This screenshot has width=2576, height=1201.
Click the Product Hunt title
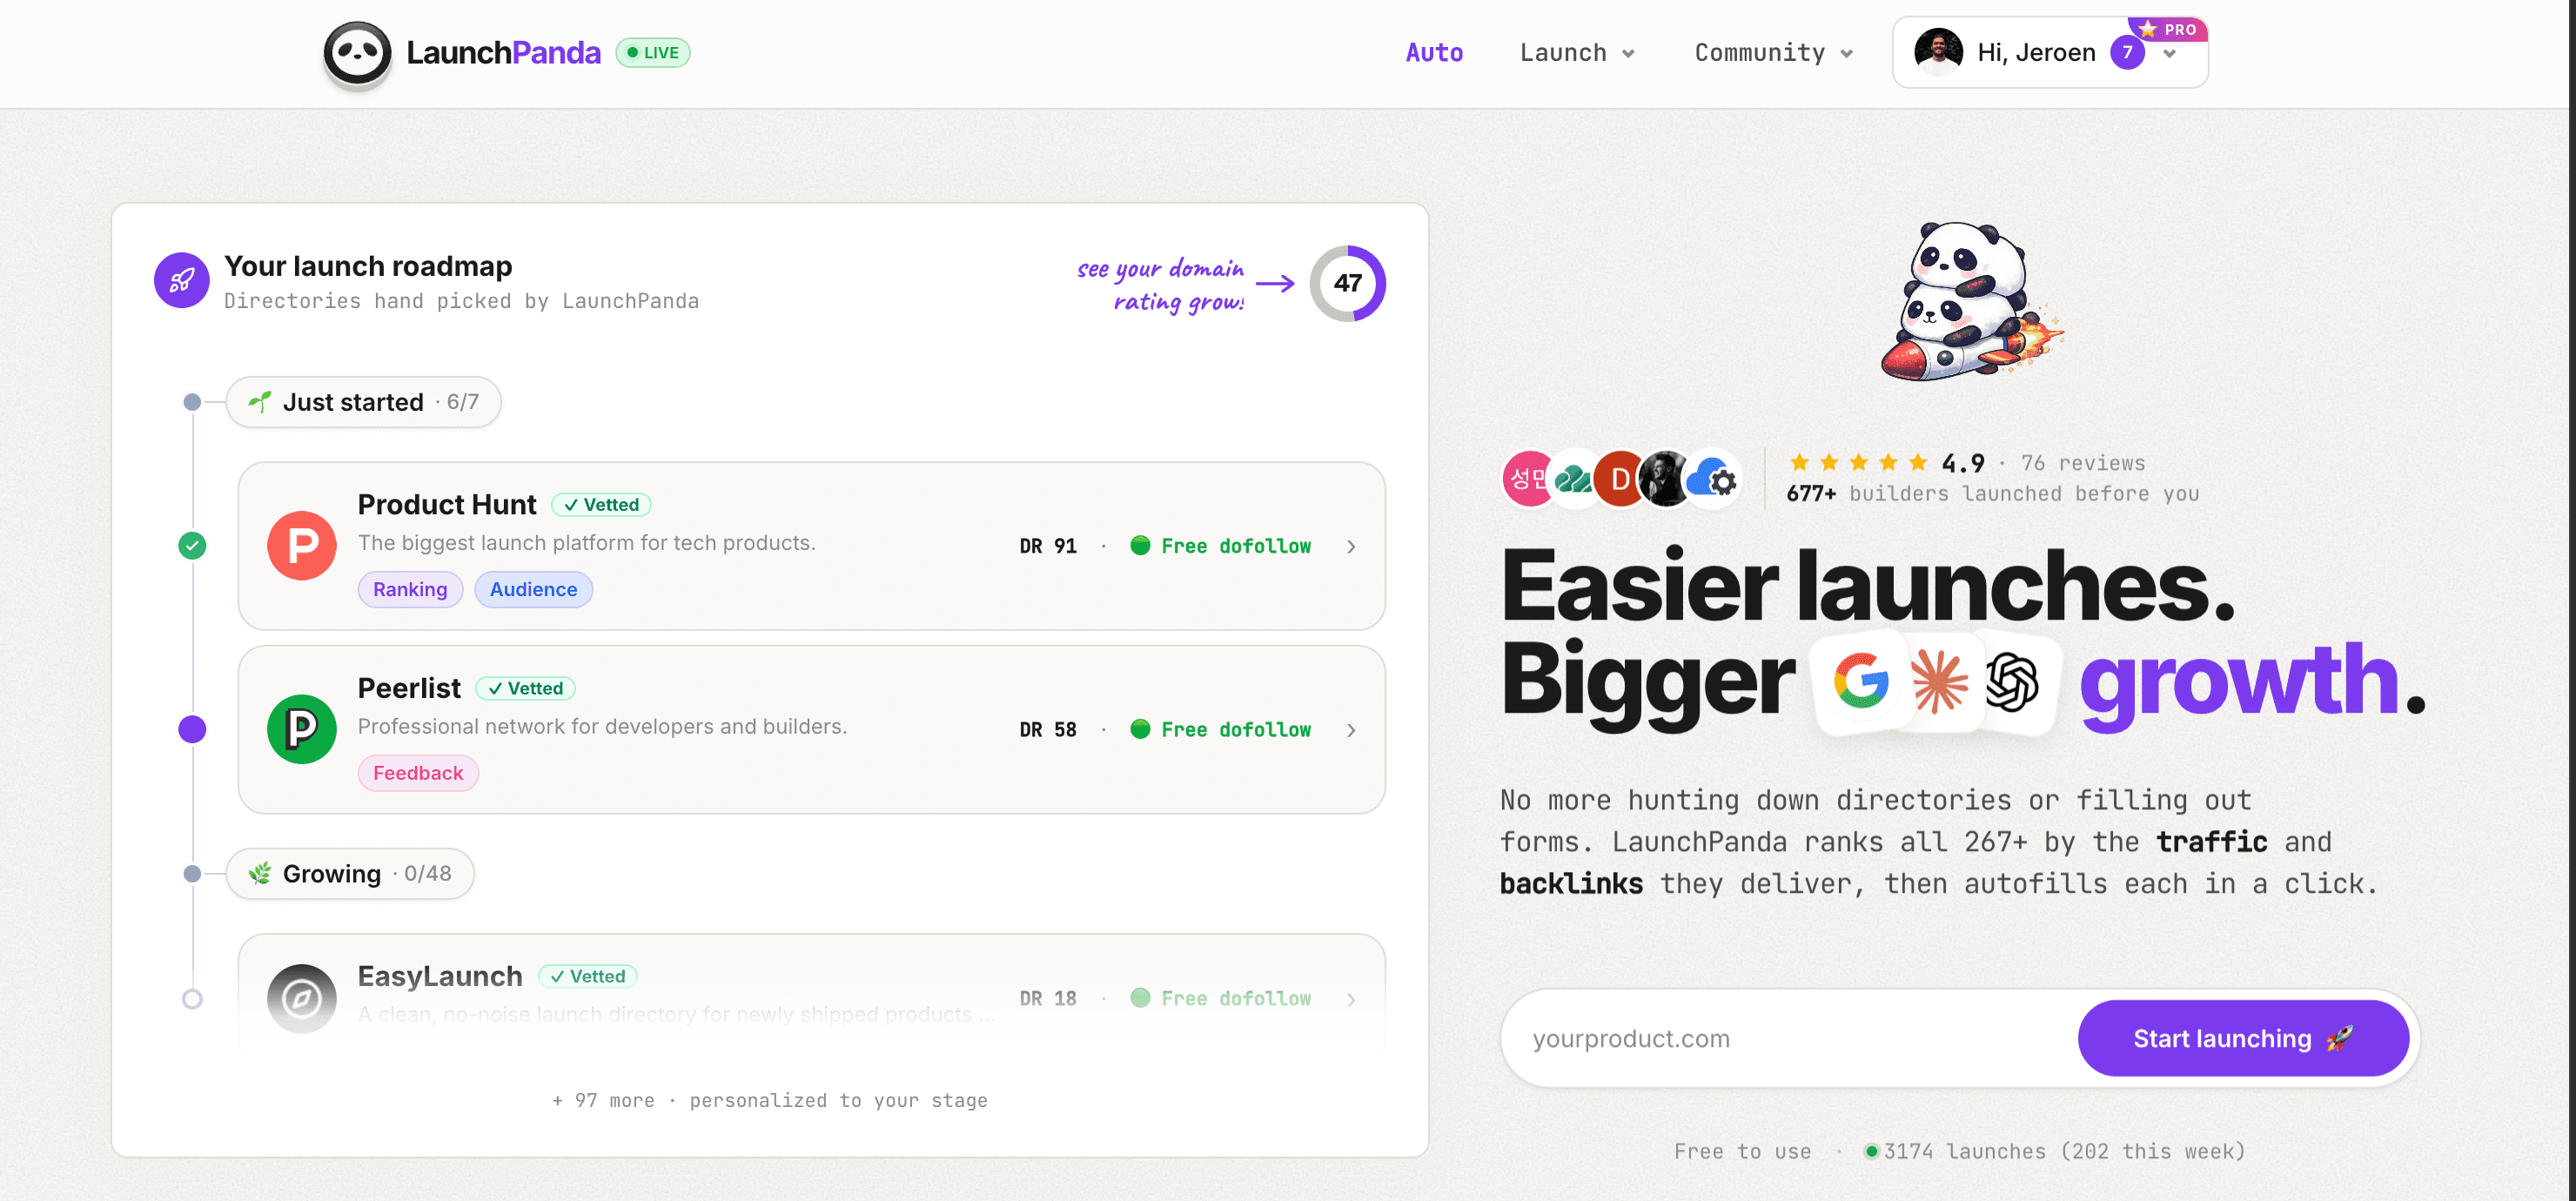pyautogui.click(x=447, y=504)
